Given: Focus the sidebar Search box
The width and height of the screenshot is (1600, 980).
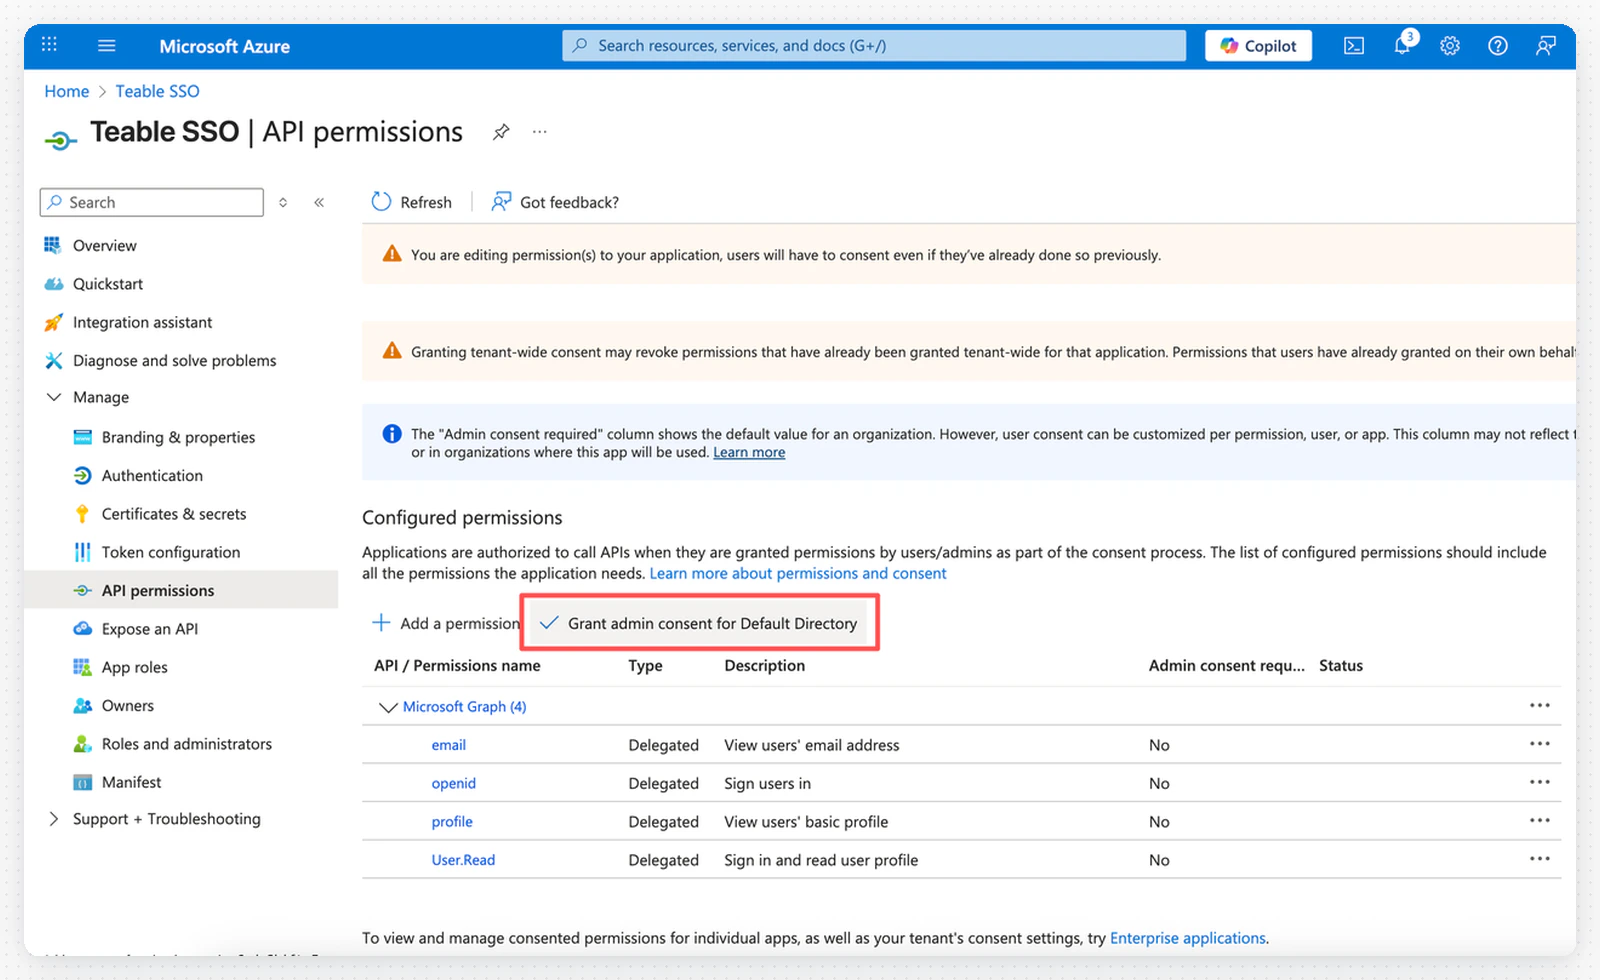Looking at the screenshot, I should click(152, 202).
